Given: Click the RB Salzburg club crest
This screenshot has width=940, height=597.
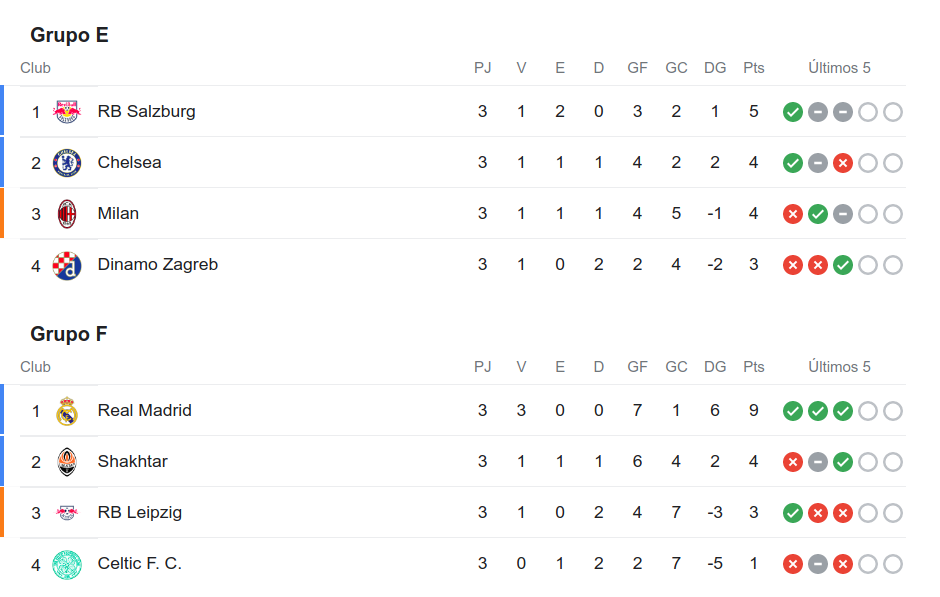Looking at the screenshot, I should click(67, 111).
